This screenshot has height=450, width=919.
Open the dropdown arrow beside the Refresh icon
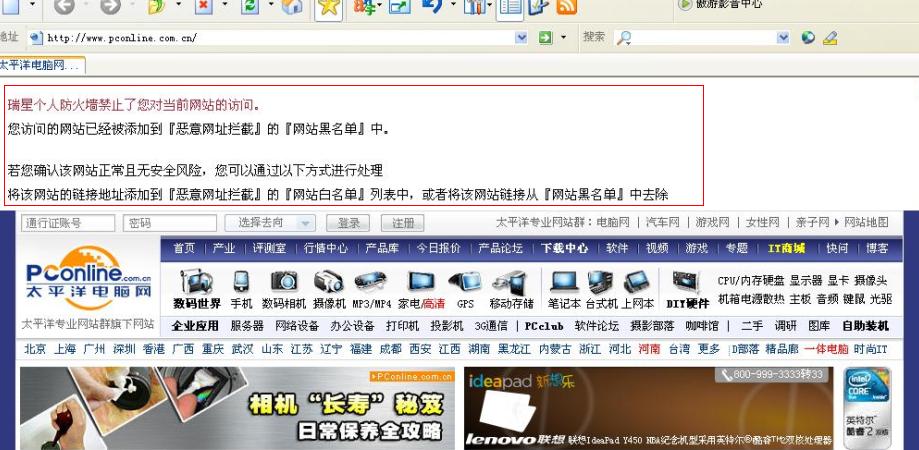(x=271, y=4)
